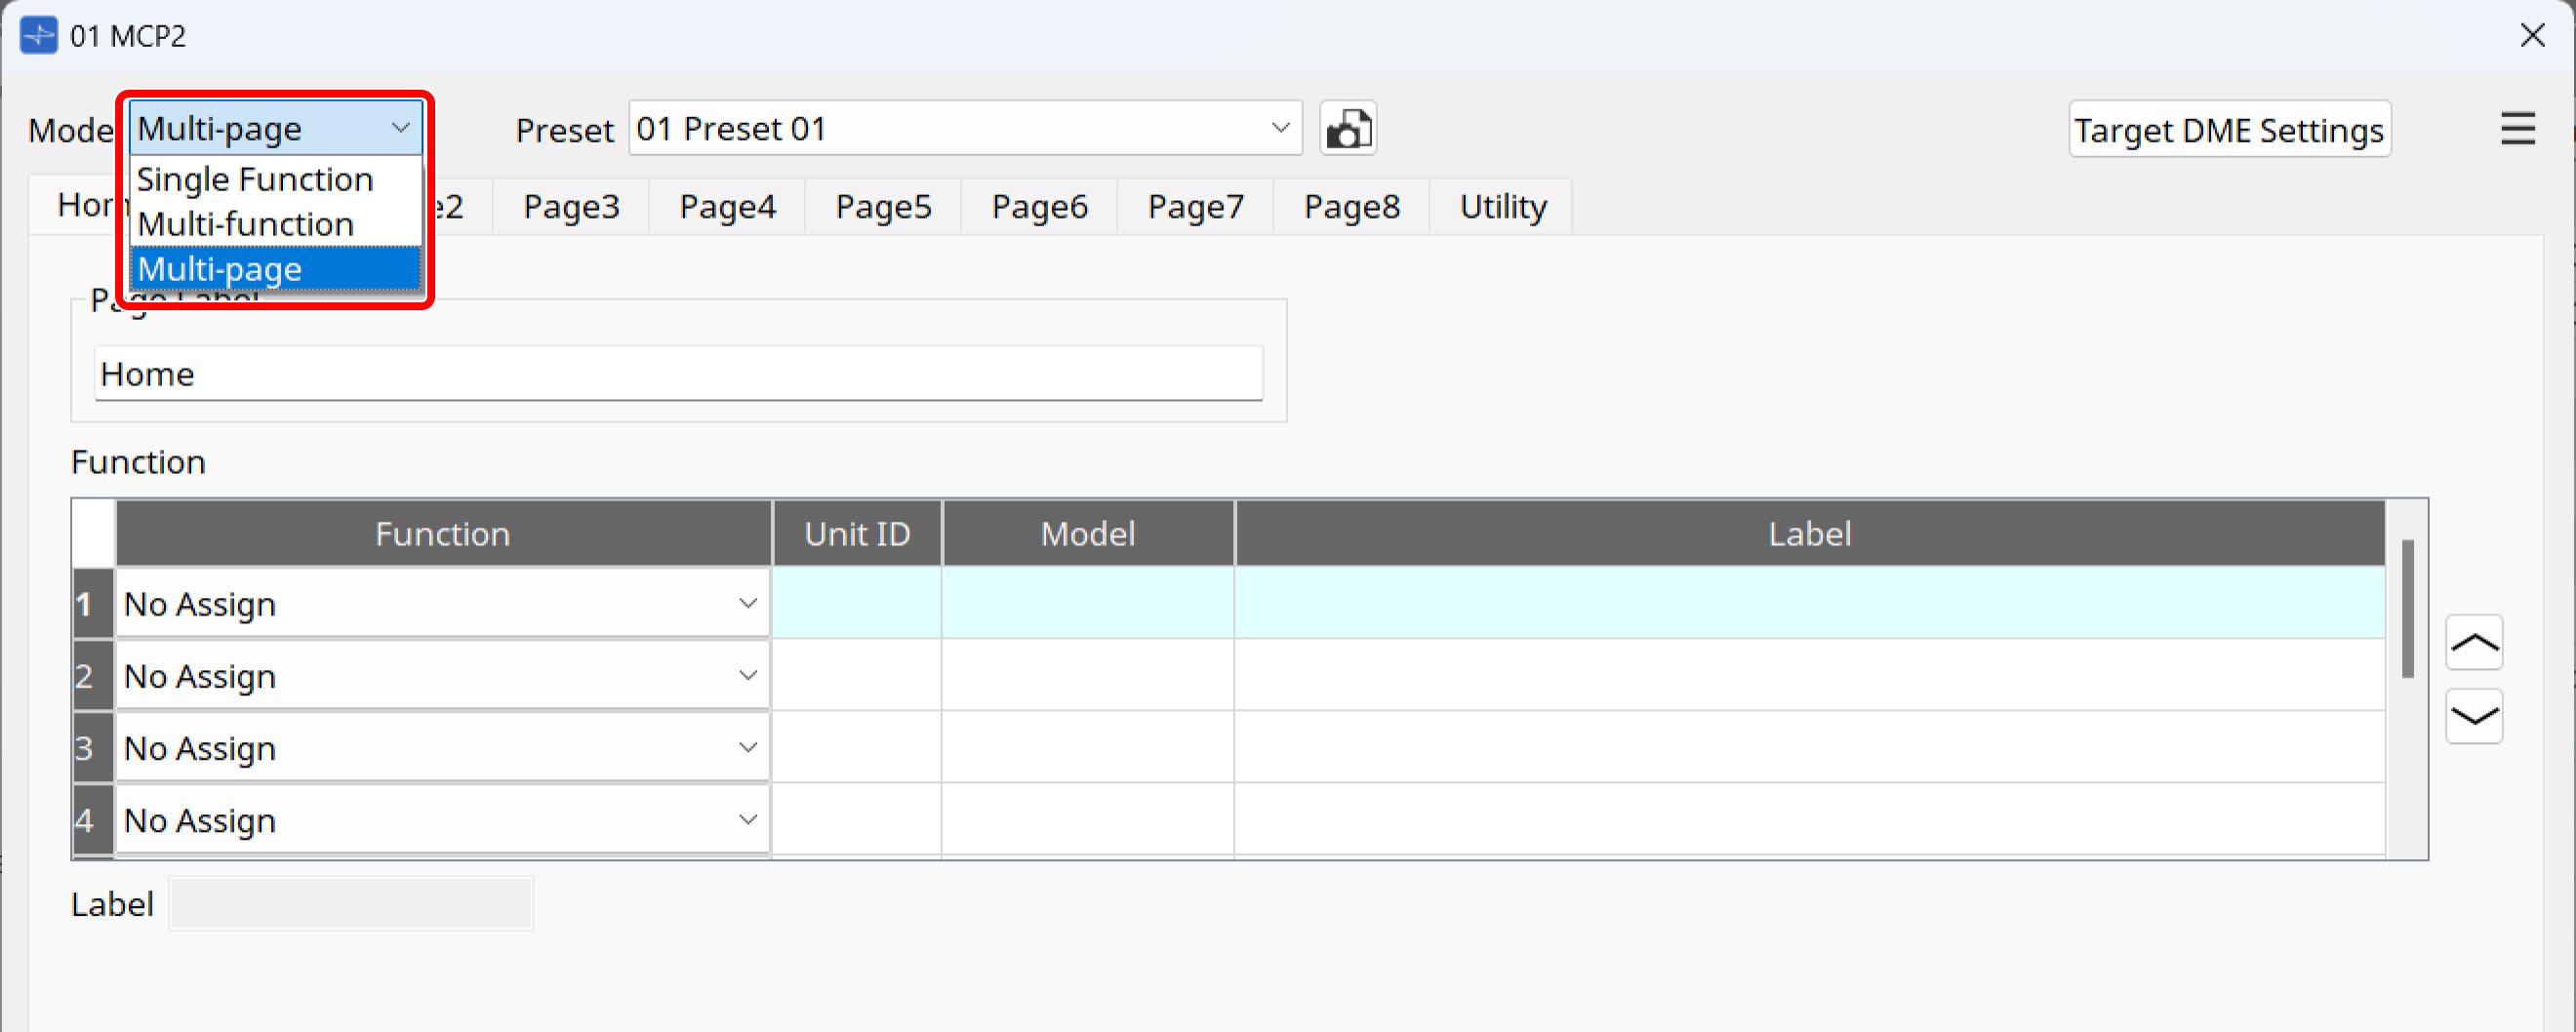2576x1032 pixels.
Task: Select Multi-function mode option
Action: 246,224
